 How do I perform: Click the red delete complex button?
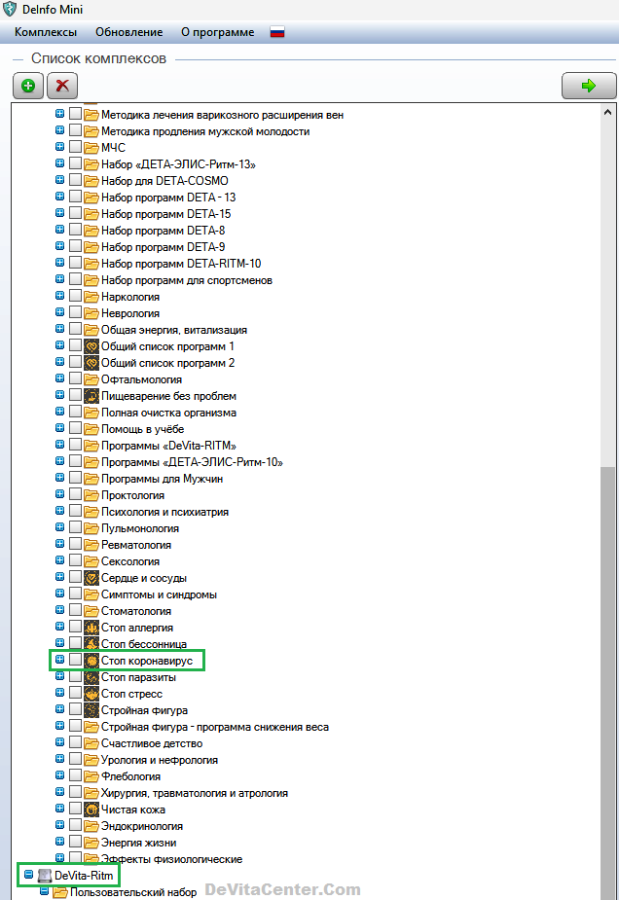(62, 86)
